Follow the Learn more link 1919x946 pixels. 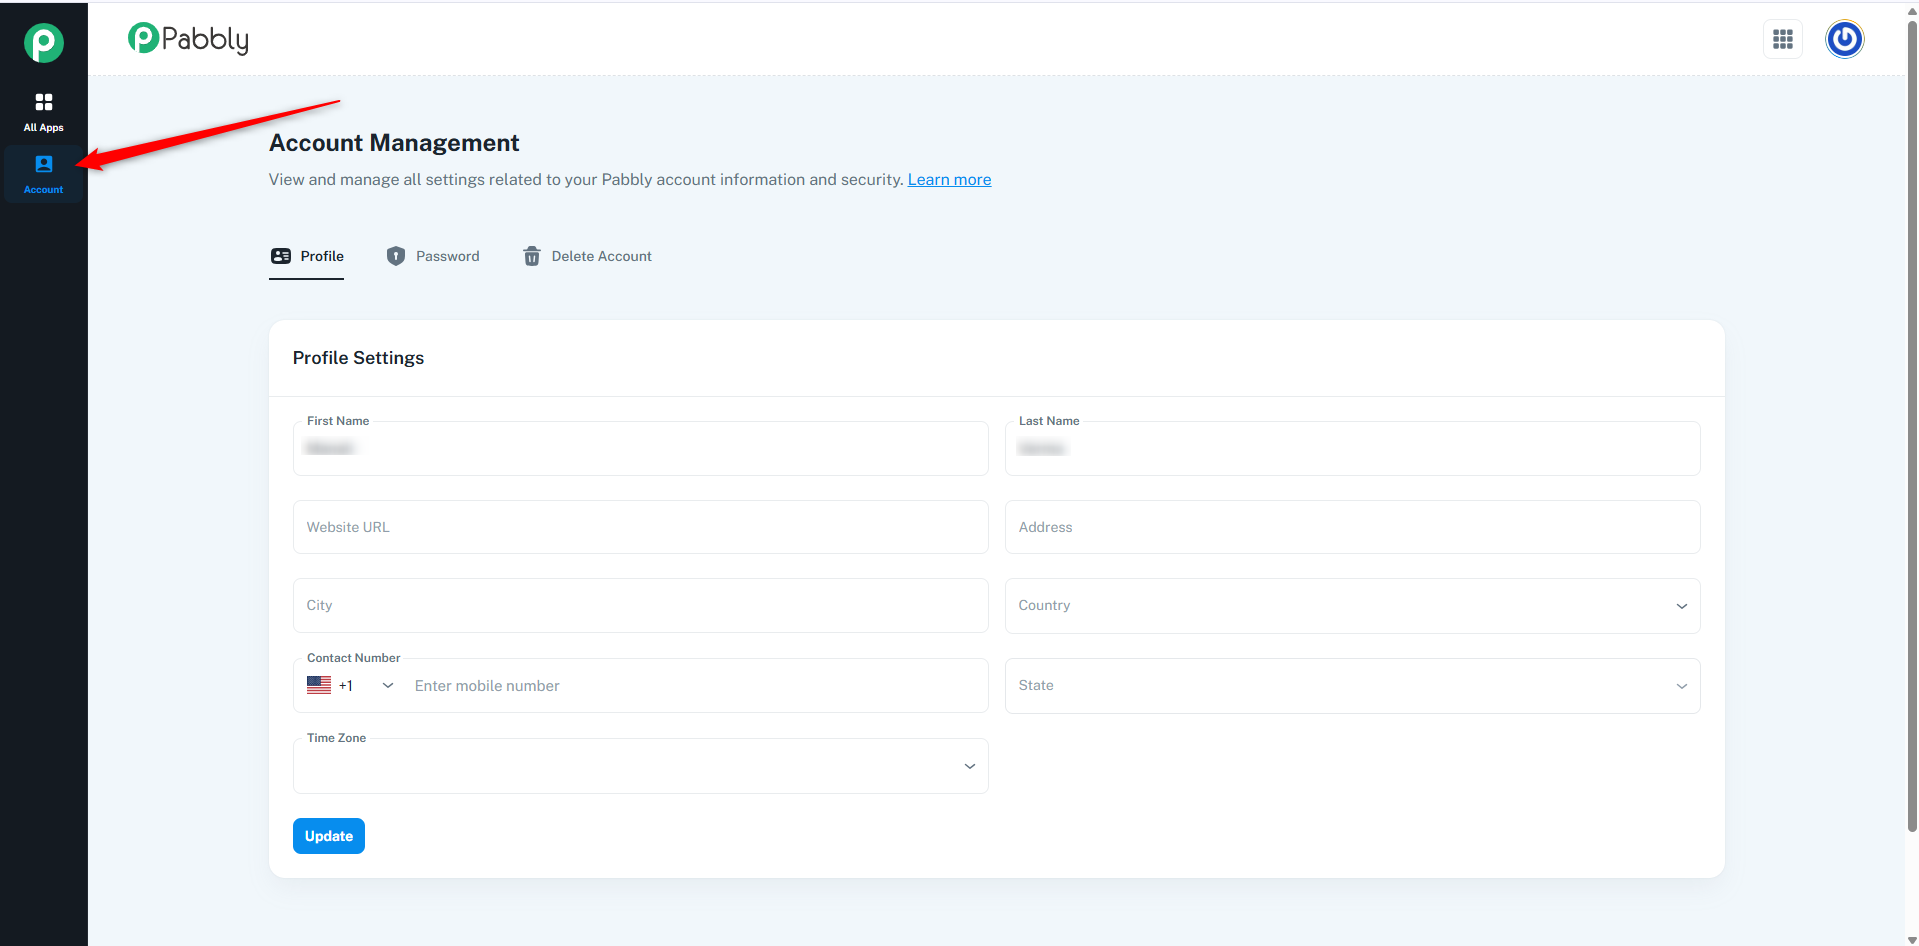(949, 180)
